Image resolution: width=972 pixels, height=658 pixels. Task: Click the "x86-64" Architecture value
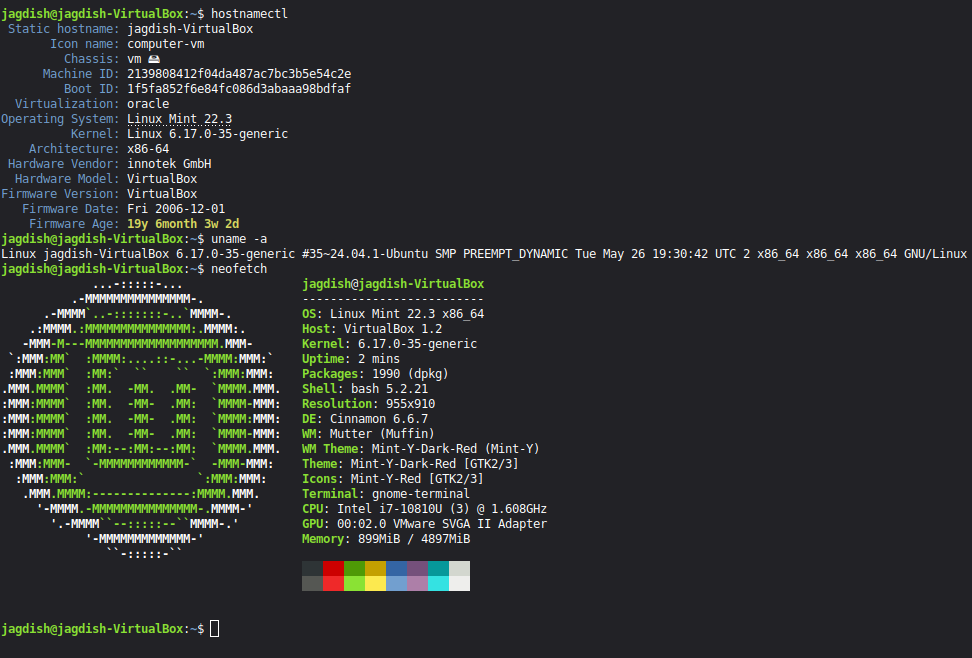click(x=148, y=149)
